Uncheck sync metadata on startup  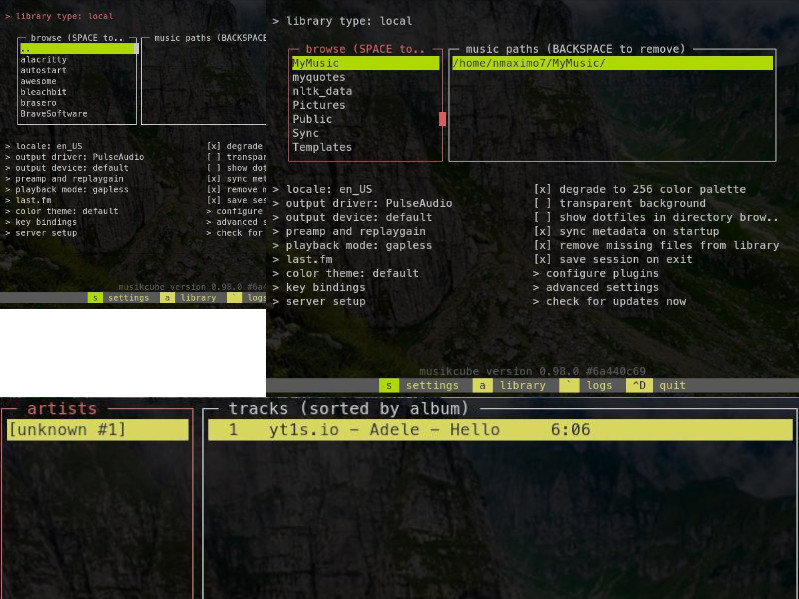click(541, 231)
